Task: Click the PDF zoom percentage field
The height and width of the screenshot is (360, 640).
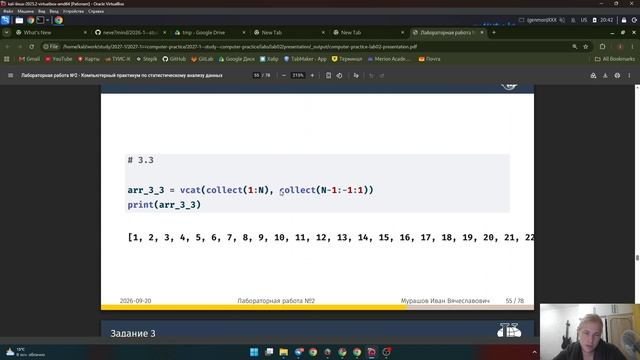Action: pos(298,76)
